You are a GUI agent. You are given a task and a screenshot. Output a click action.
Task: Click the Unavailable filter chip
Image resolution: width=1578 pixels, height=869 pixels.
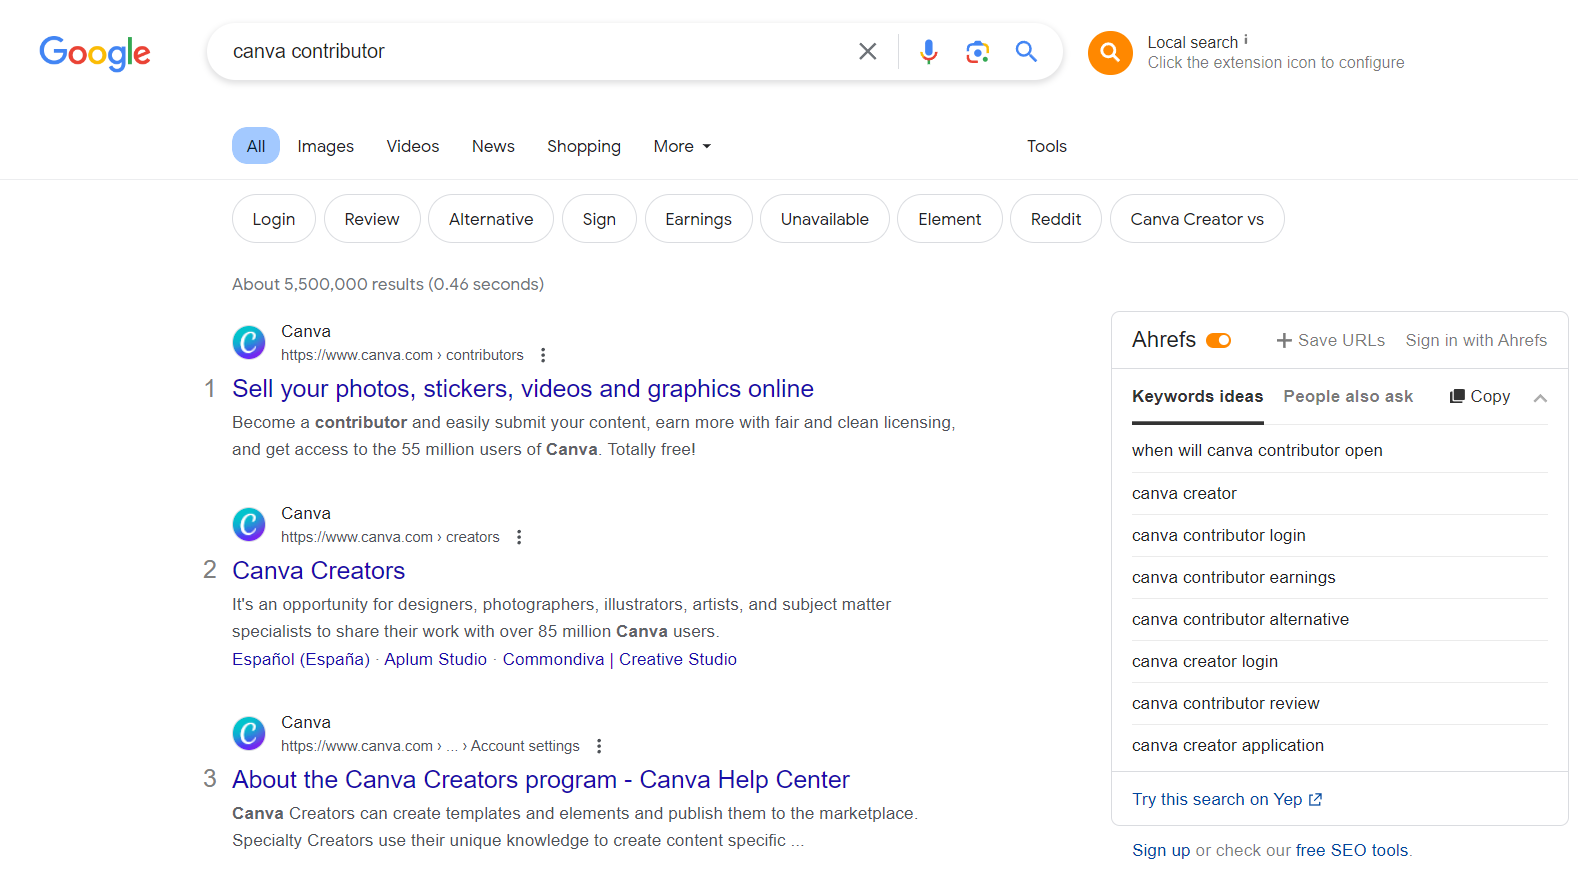[825, 219]
